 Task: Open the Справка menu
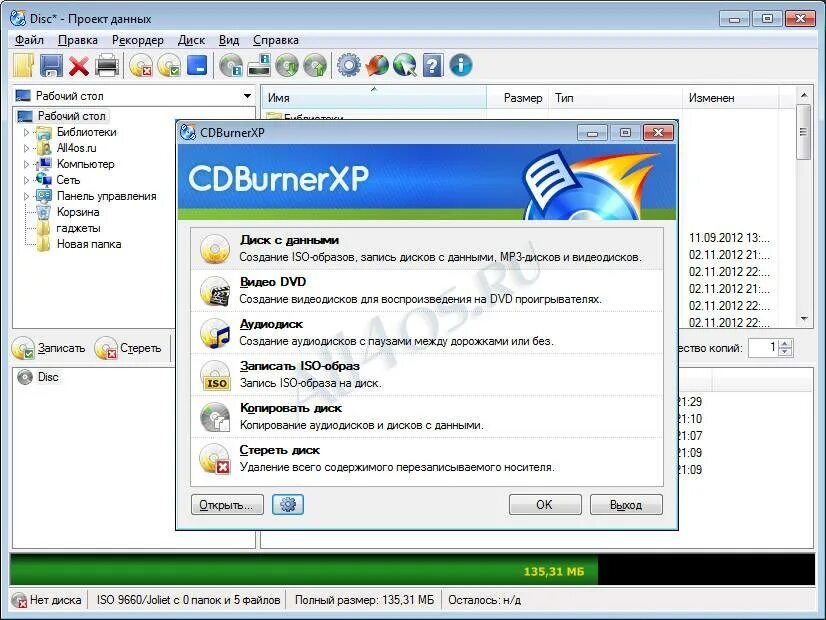(x=276, y=40)
